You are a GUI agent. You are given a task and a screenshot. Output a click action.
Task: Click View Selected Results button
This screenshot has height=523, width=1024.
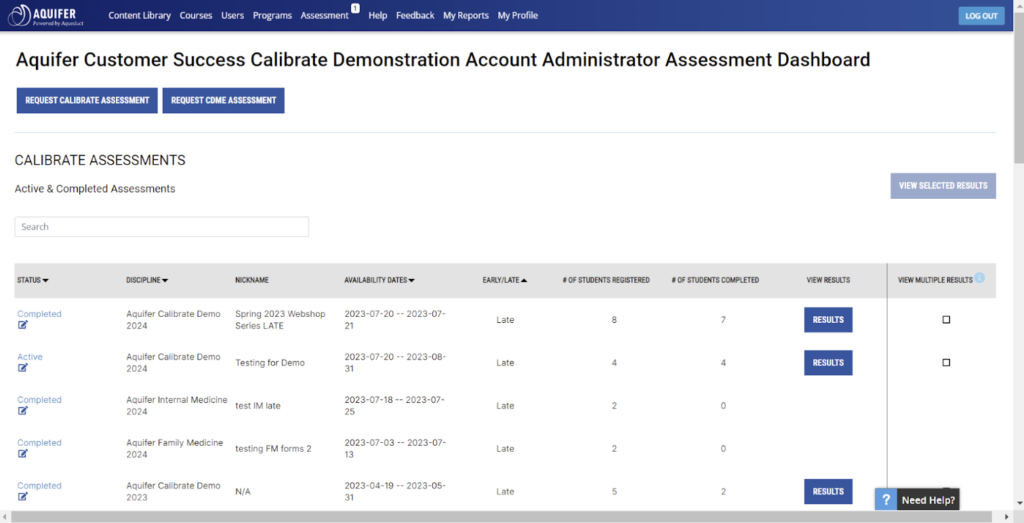[x=943, y=186]
